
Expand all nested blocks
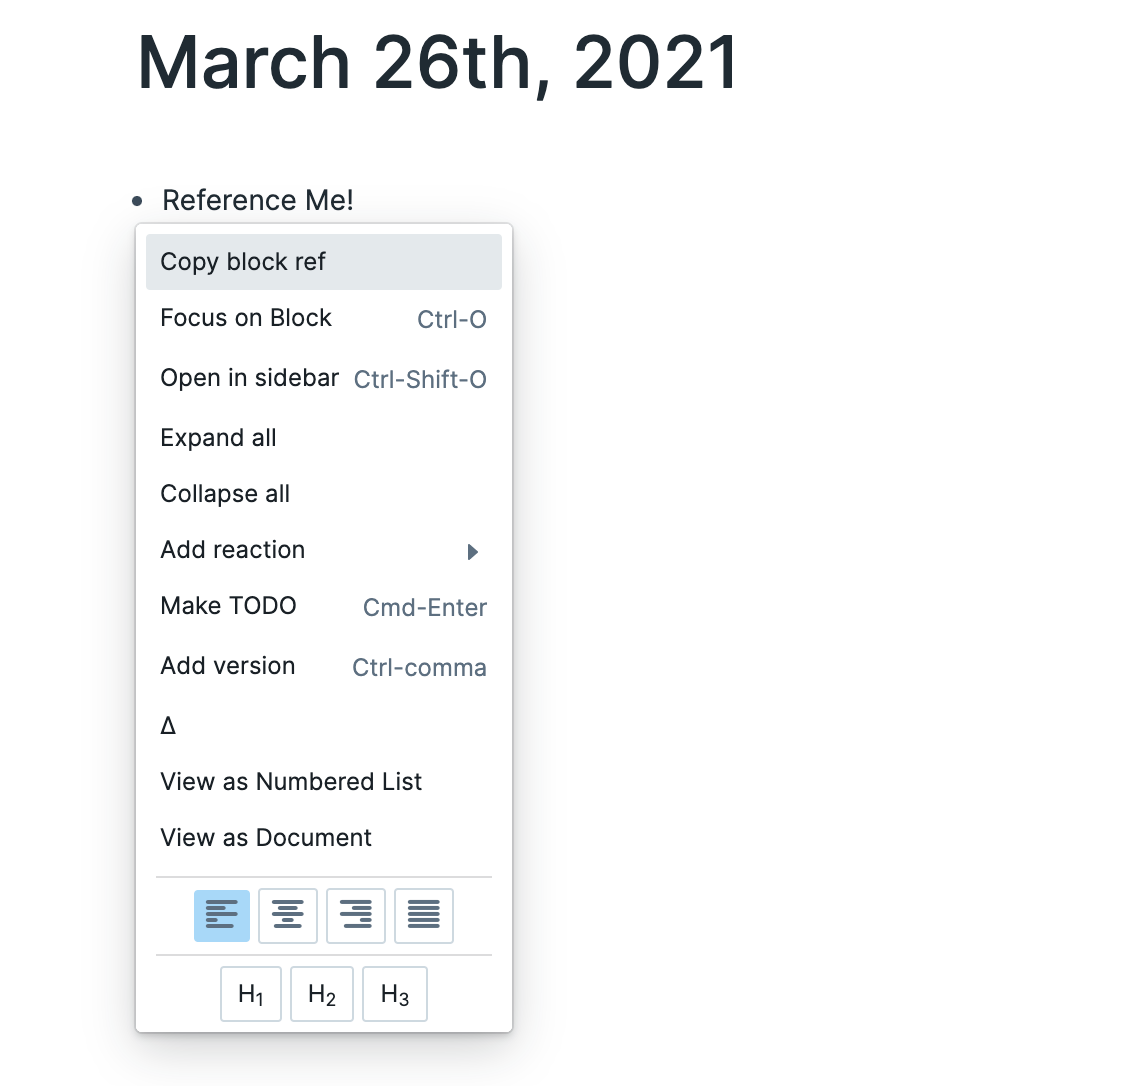[218, 437]
